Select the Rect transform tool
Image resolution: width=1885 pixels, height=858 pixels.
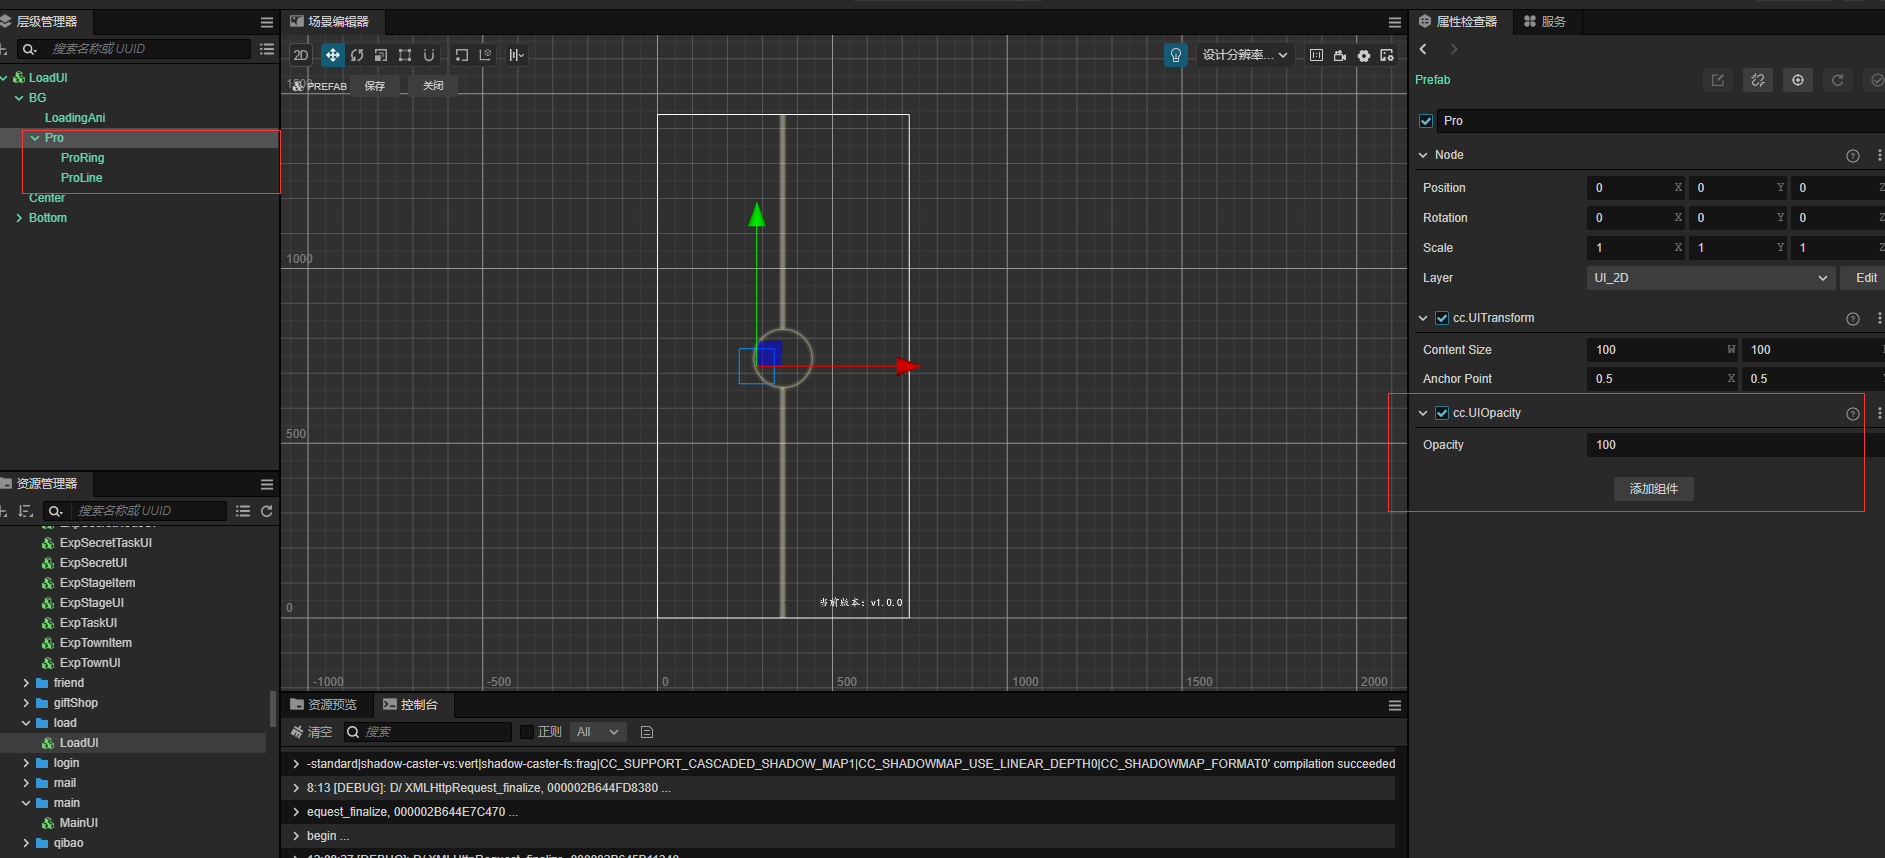(405, 55)
